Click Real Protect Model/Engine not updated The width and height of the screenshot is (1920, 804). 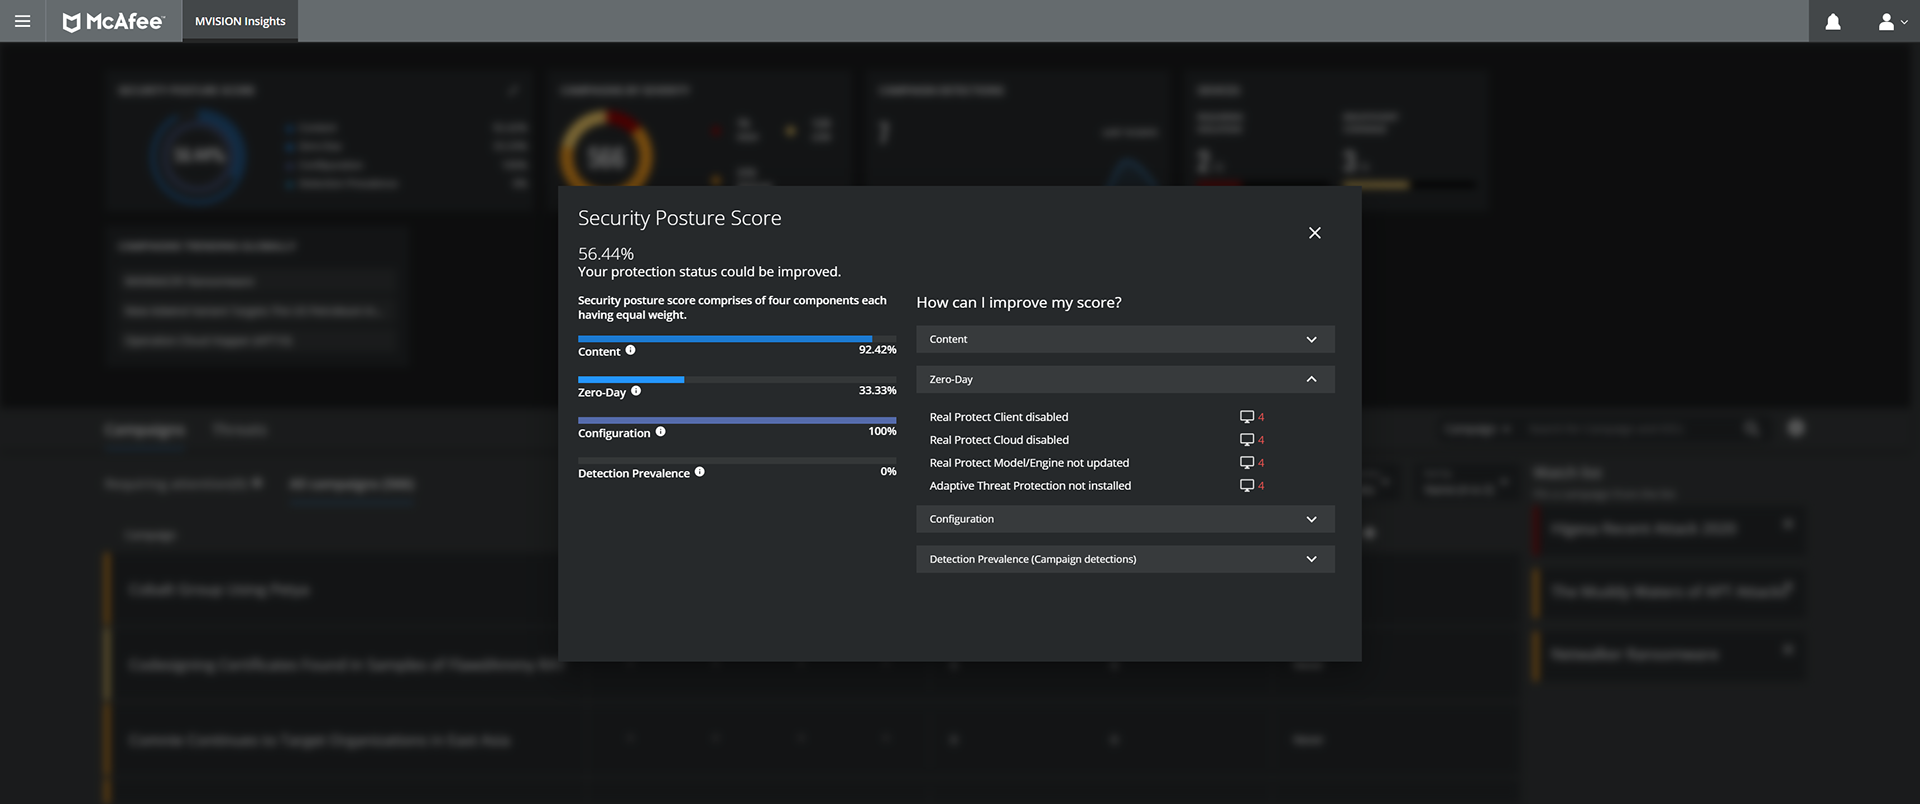point(1029,463)
